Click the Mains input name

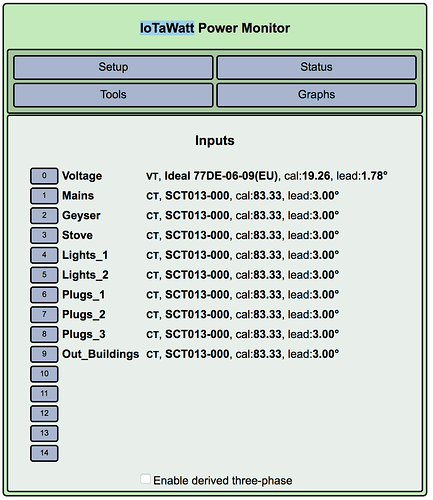78,196
